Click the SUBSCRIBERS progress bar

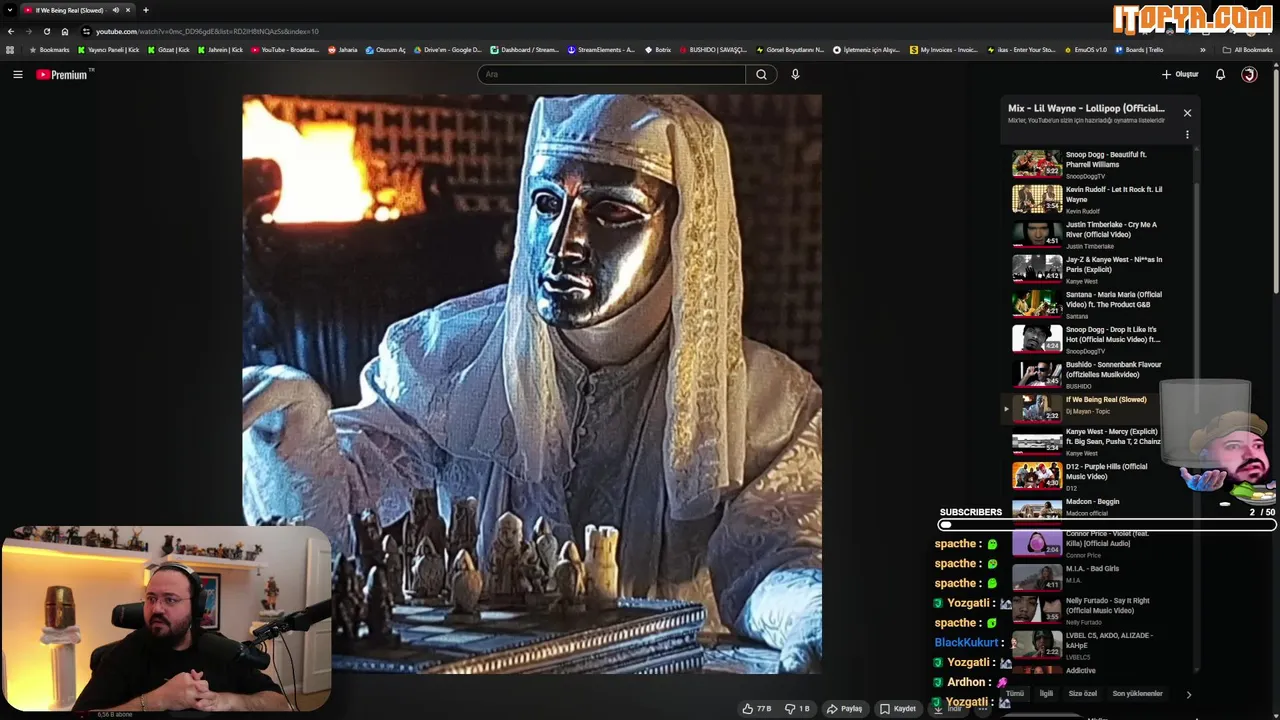click(1107, 525)
